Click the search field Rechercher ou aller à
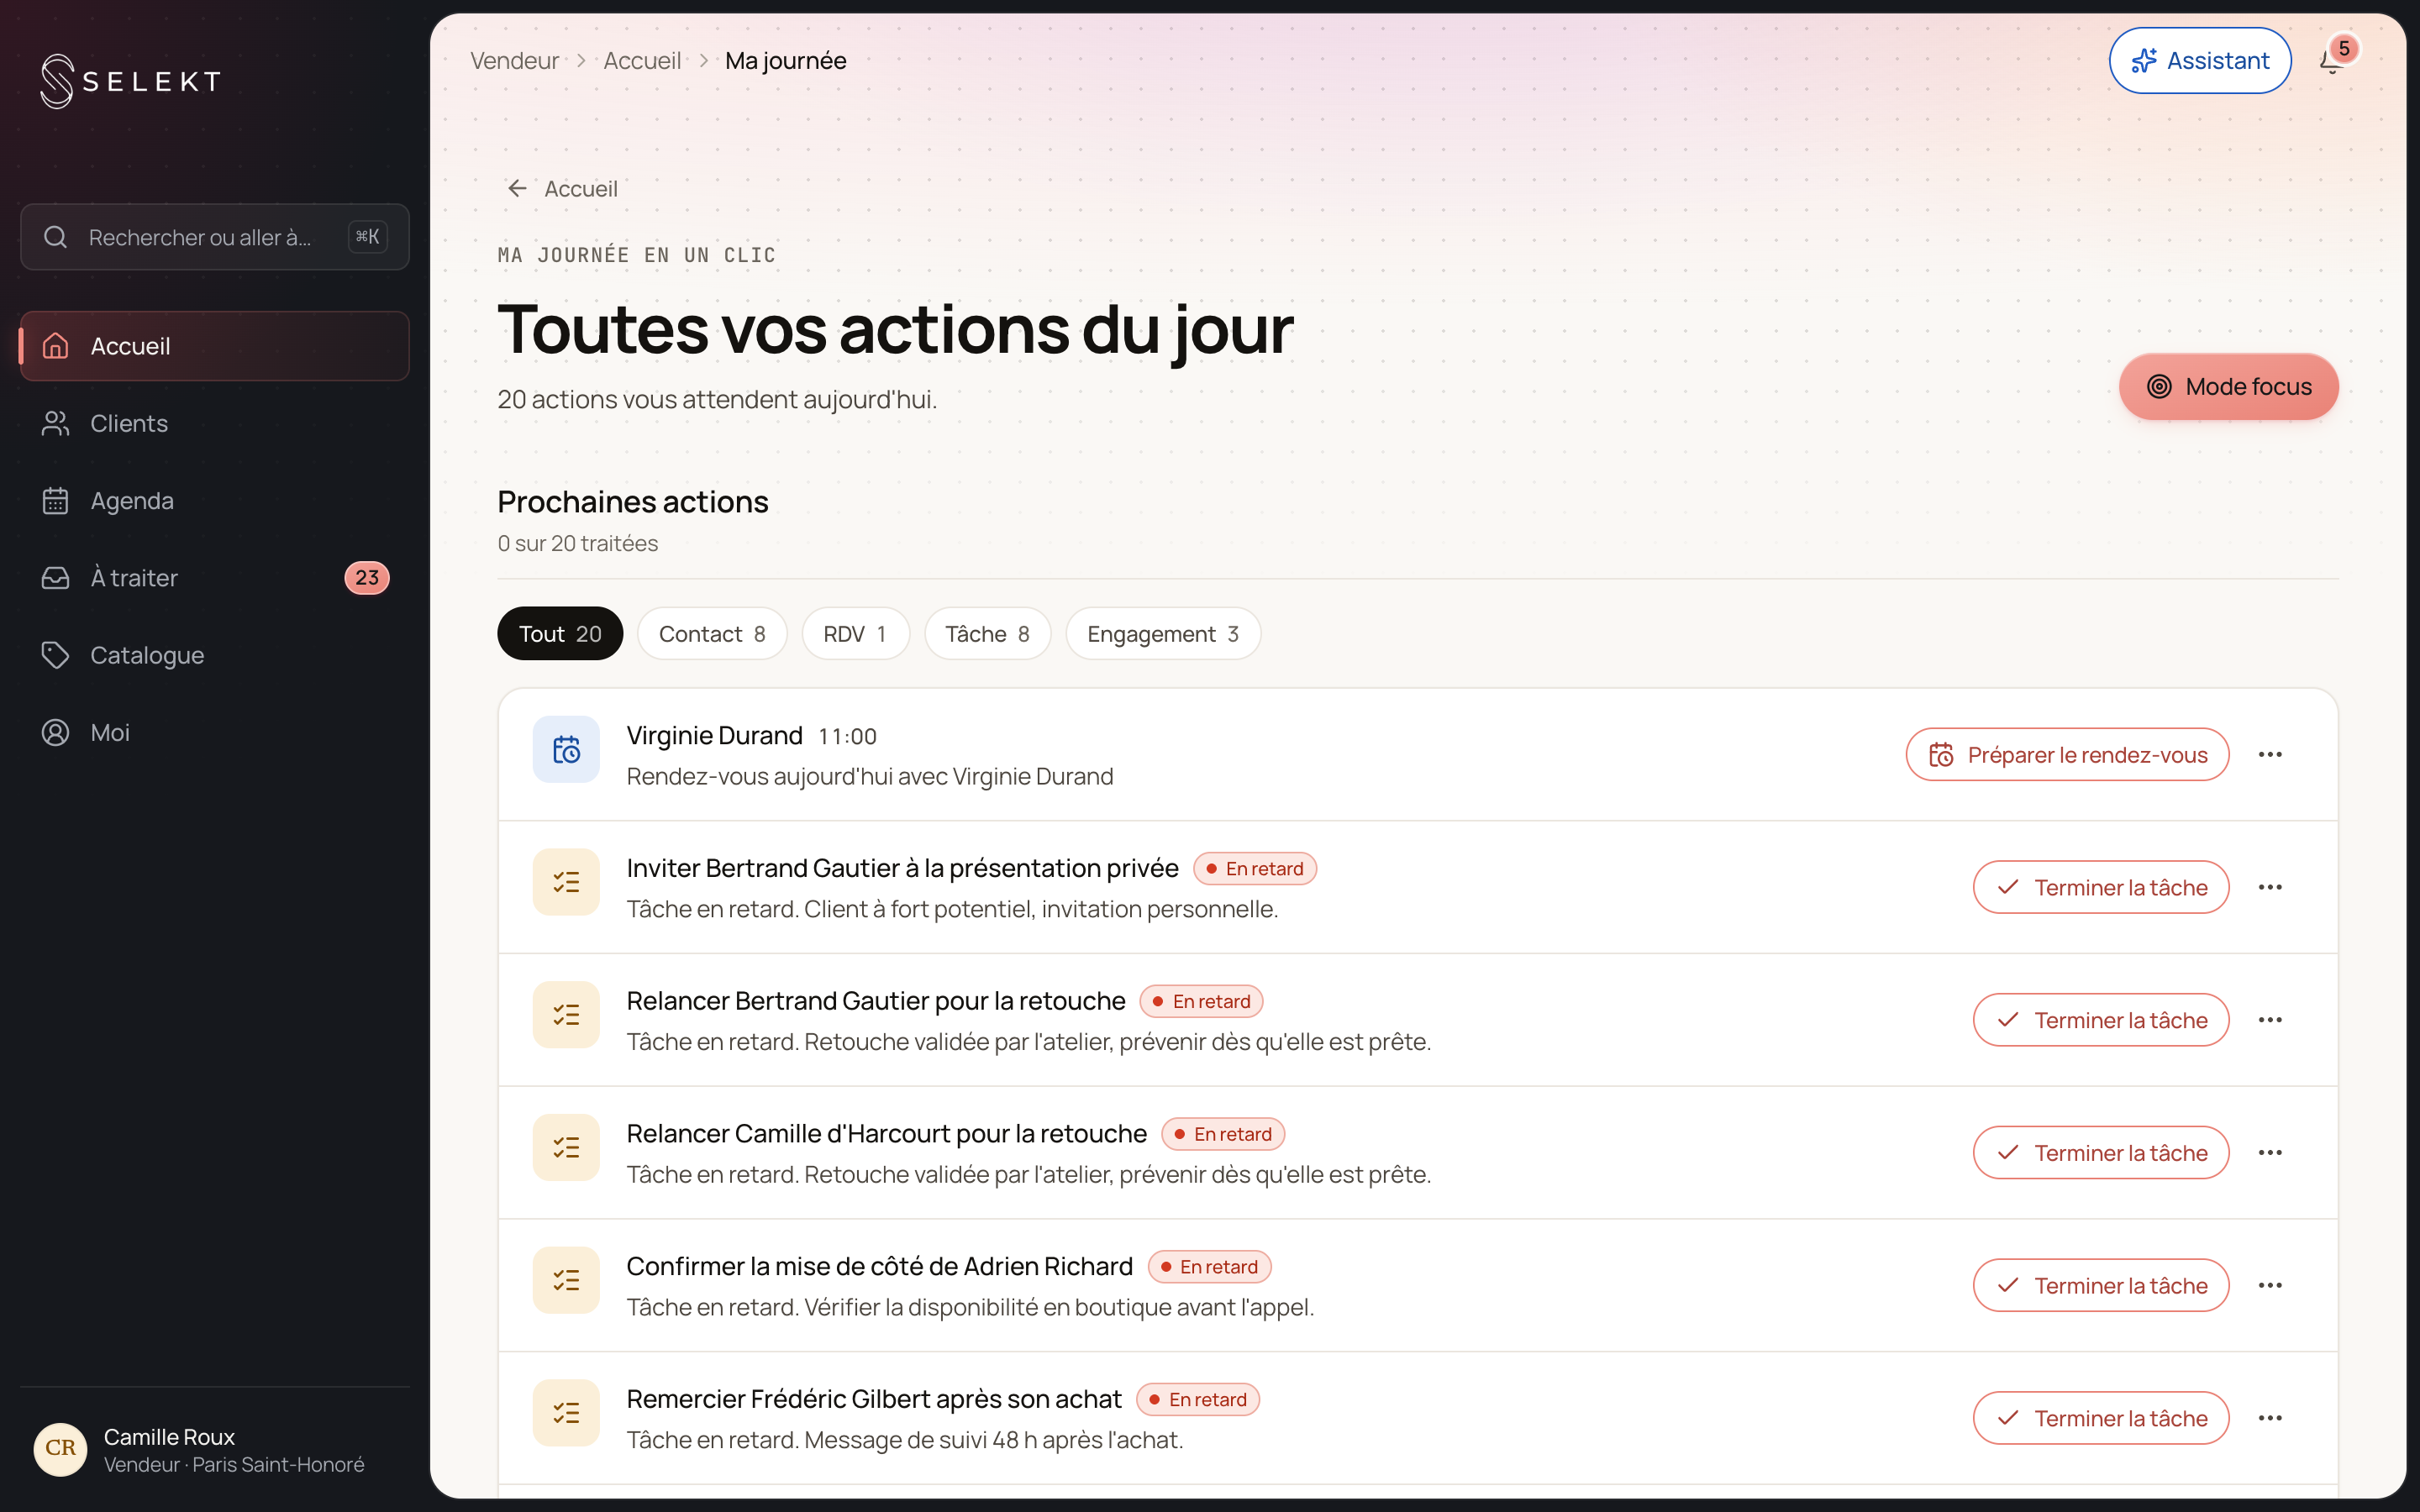 215,237
